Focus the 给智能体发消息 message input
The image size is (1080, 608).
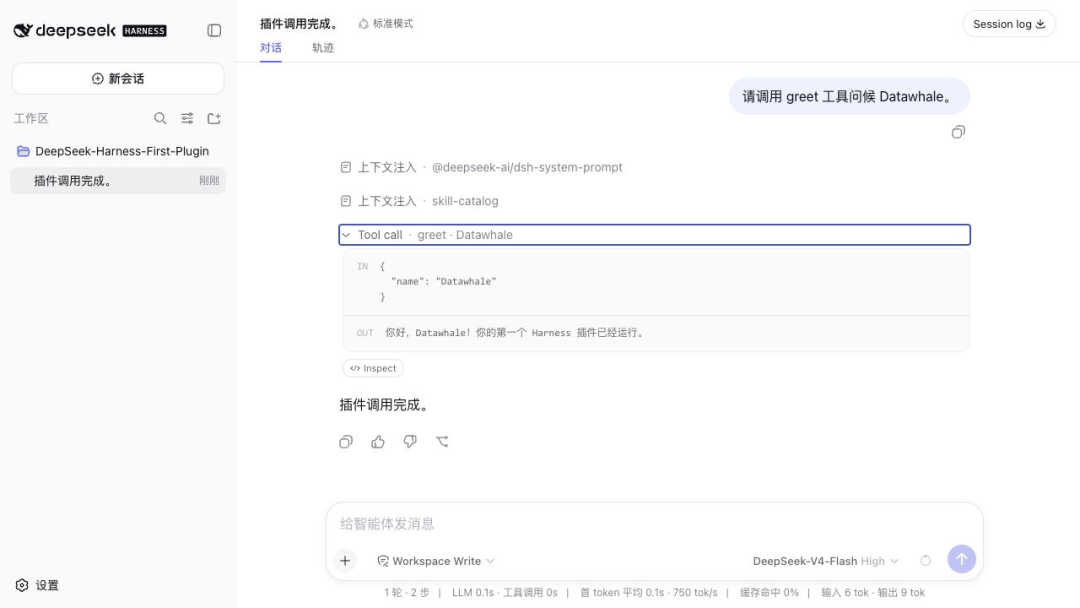654,524
